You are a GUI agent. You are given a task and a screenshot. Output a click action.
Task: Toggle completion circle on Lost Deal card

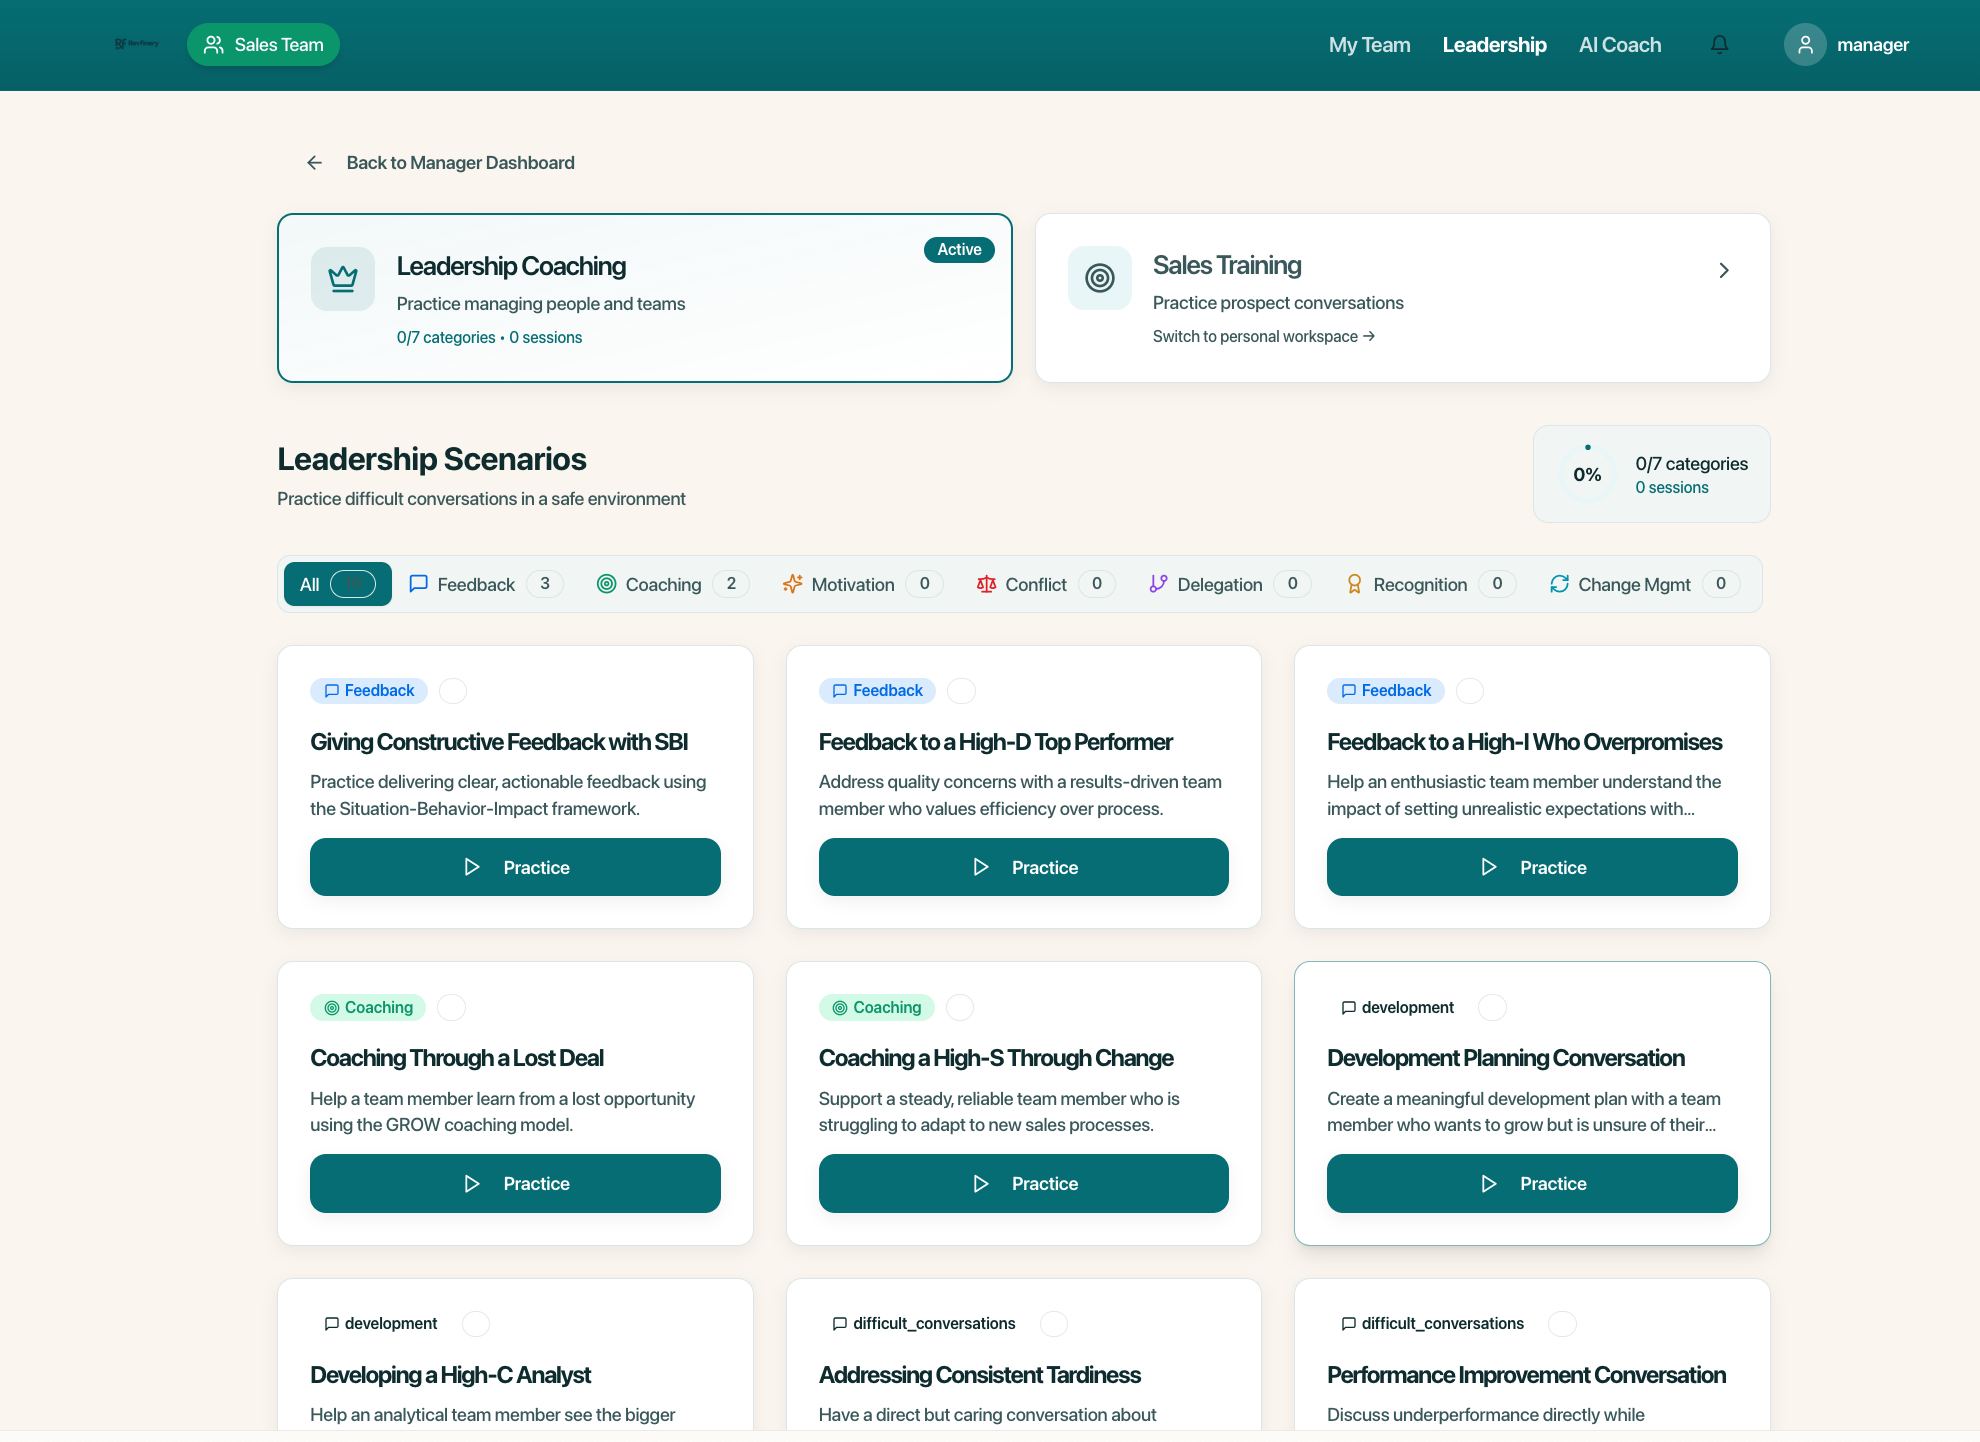click(x=452, y=1008)
